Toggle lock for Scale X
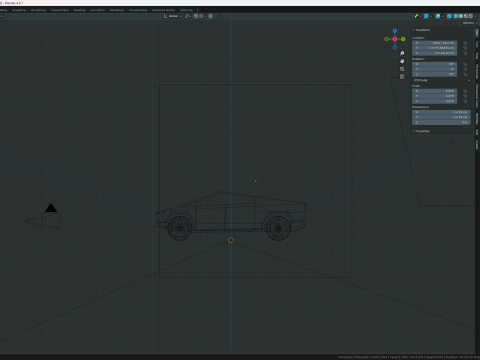 click(465, 91)
